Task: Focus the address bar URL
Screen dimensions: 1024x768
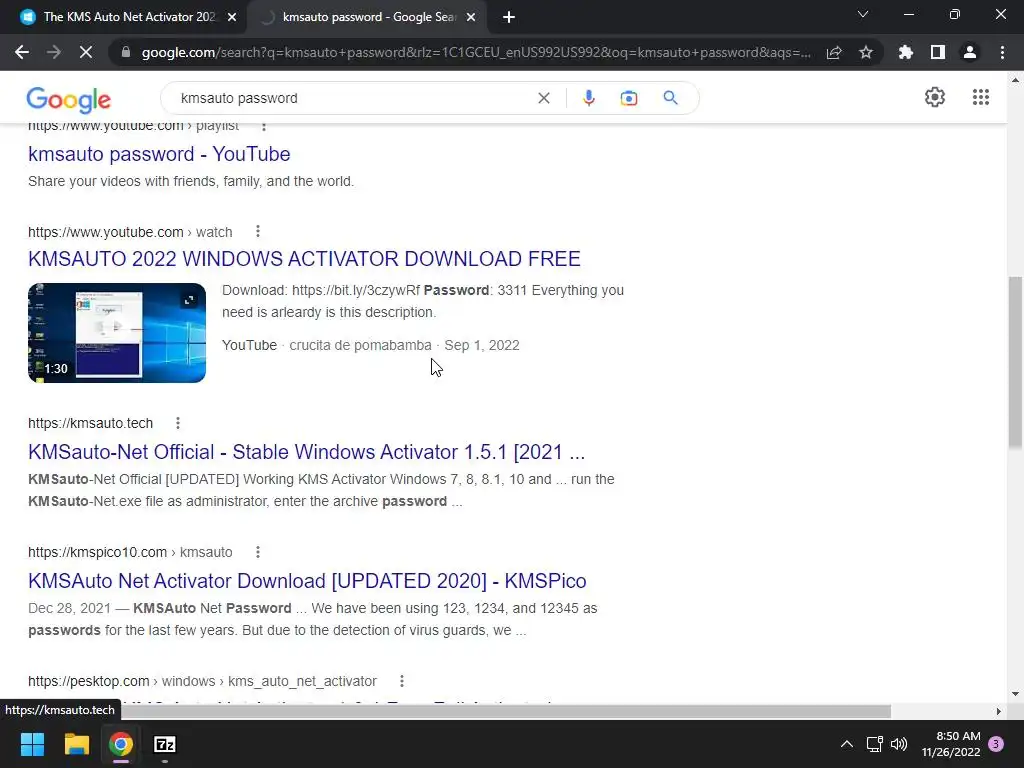Action: (x=475, y=52)
